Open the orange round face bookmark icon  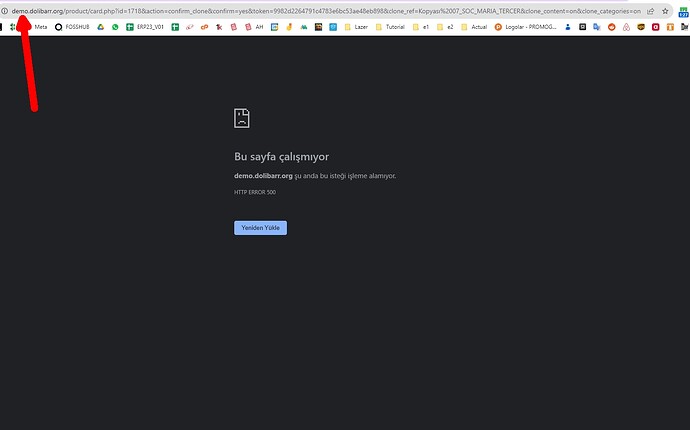612,27
